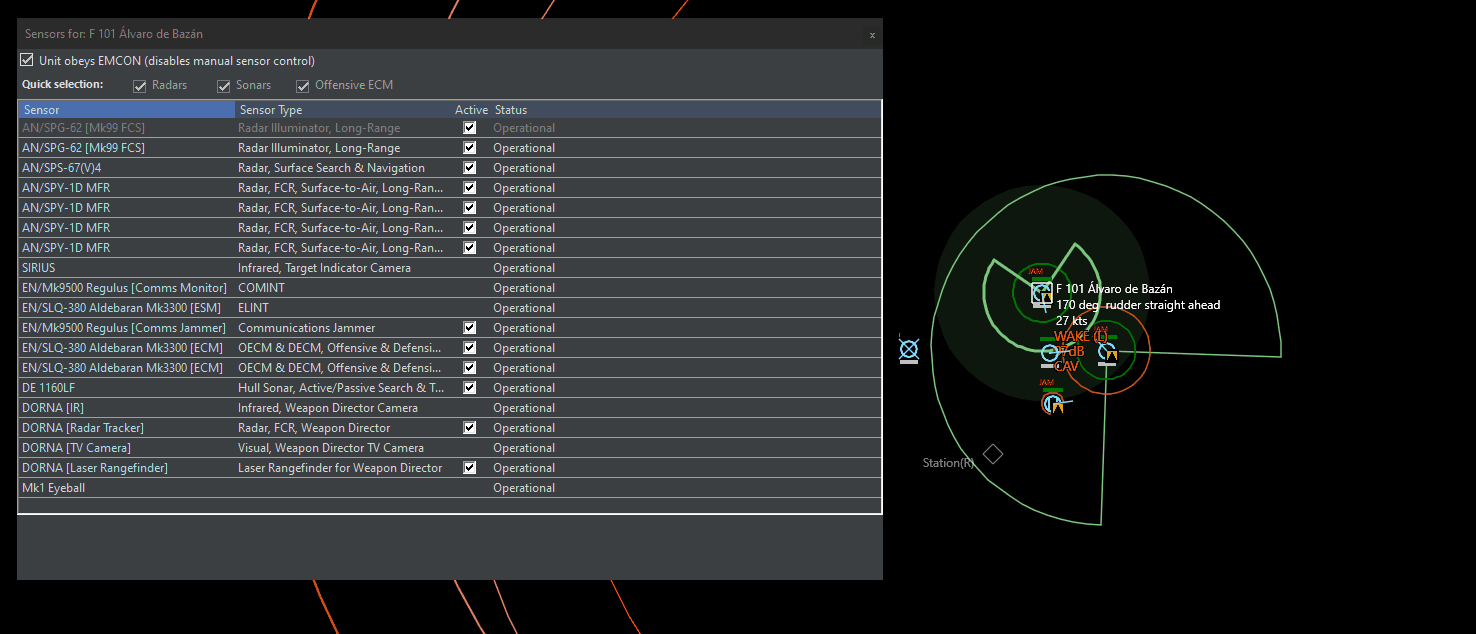
Task: Click the 'Communications Jammer' type cell
Action: coord(306,328)
